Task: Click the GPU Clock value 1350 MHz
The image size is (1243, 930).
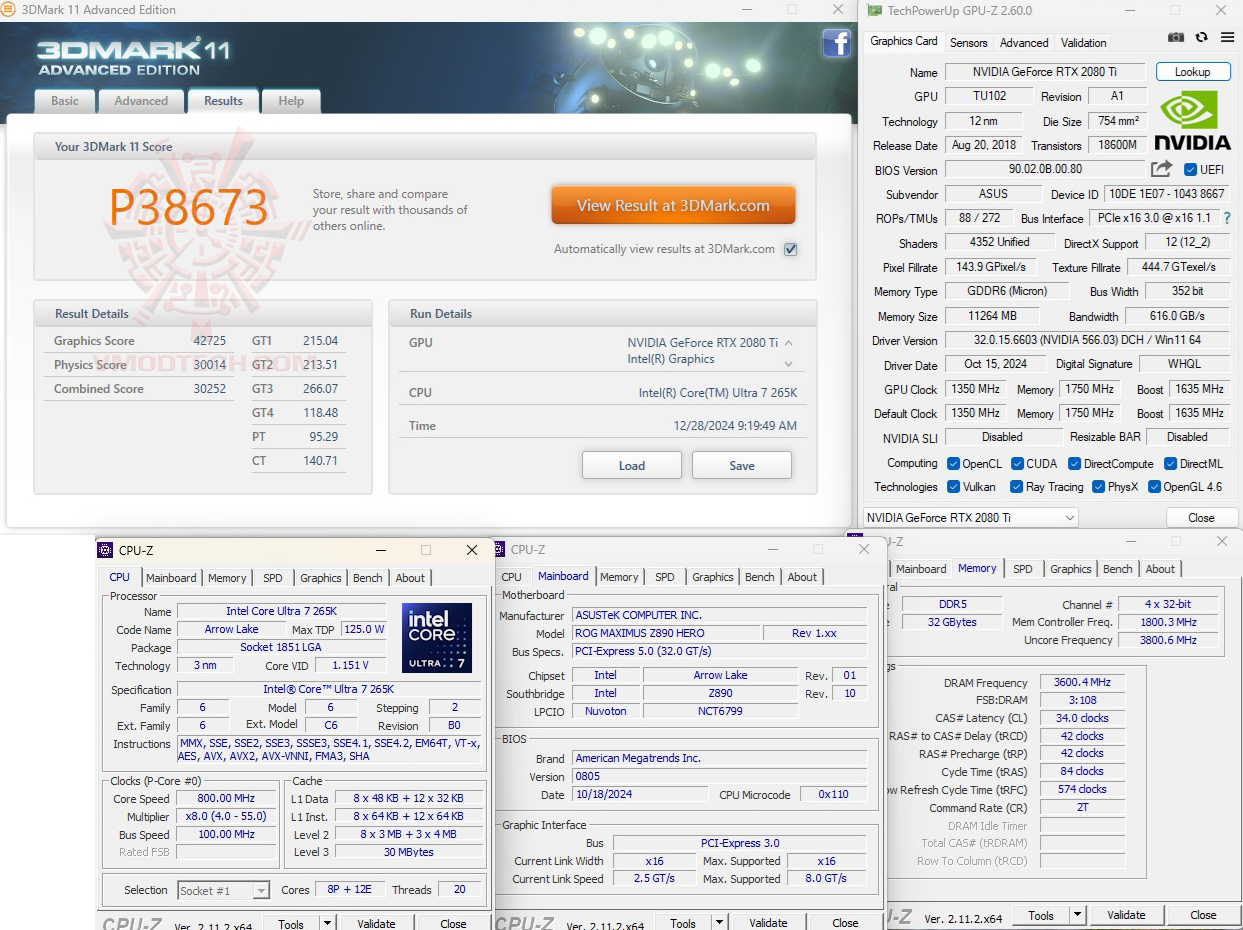Action: tap(977, 389)
